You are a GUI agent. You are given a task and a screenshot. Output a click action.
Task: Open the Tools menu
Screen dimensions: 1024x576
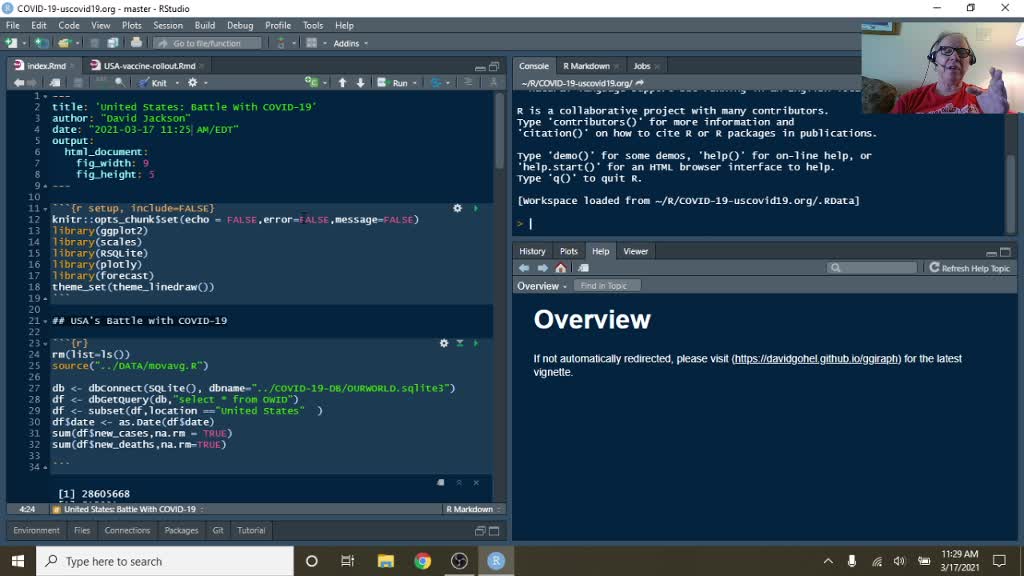pos(313,25)
